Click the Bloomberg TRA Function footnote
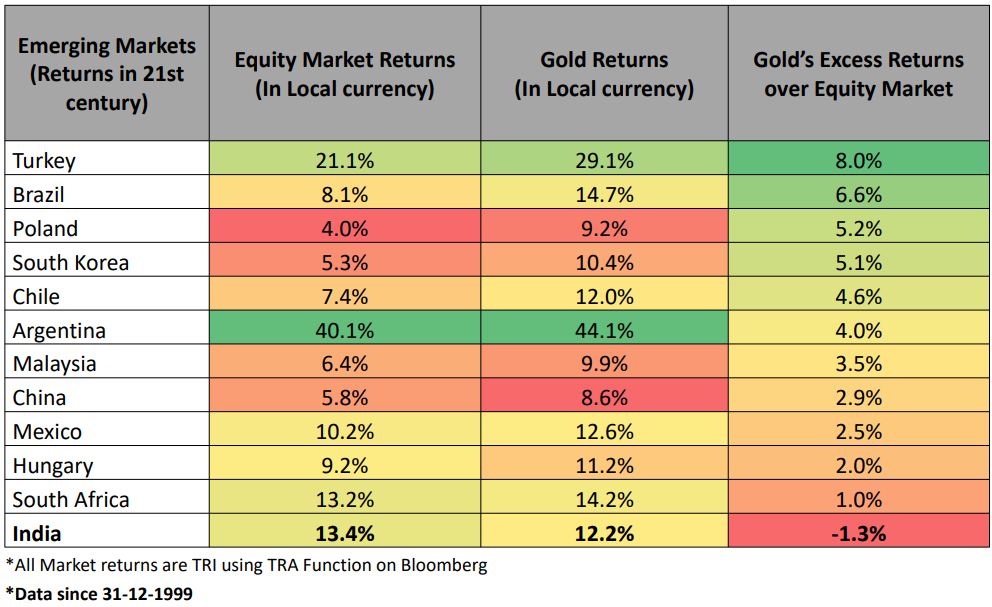 point(247,565)
